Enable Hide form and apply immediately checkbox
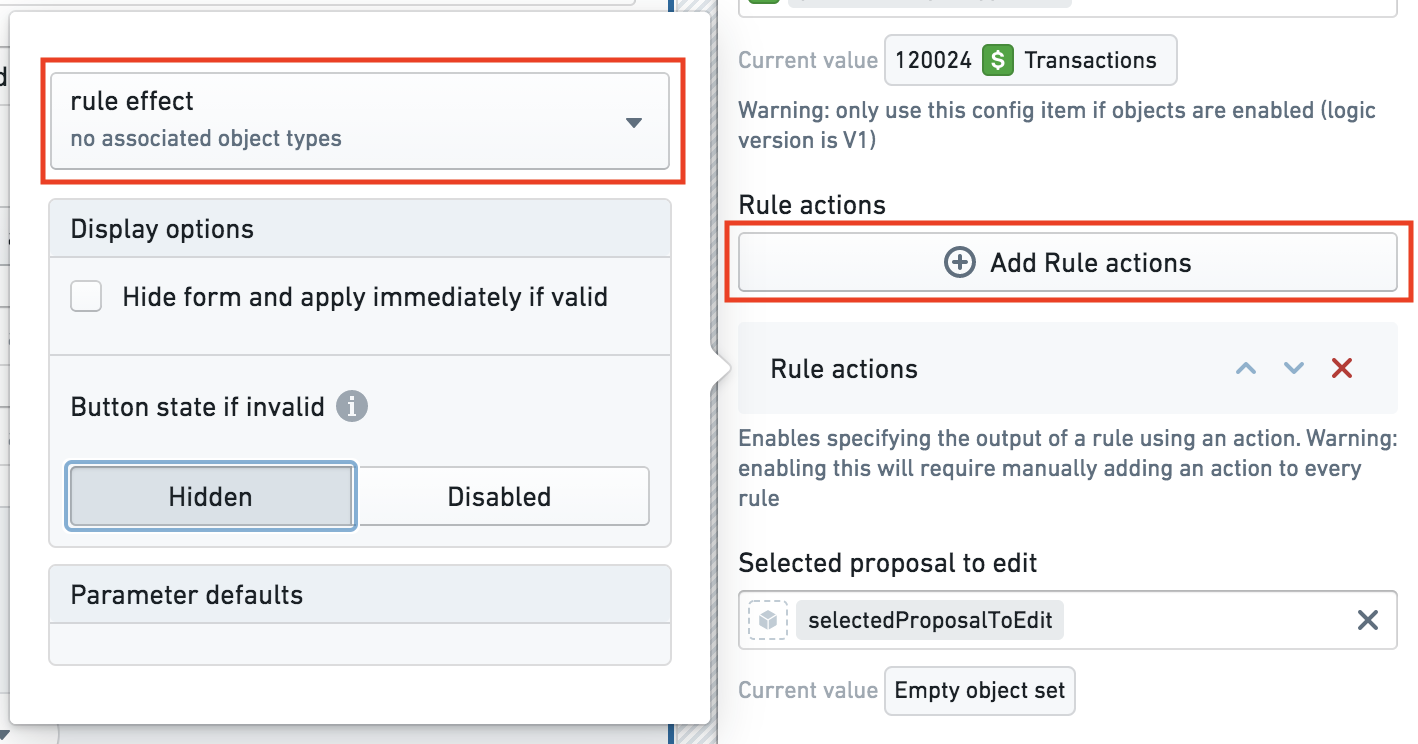The image size is (1418, 744). [x=86, y=297]
